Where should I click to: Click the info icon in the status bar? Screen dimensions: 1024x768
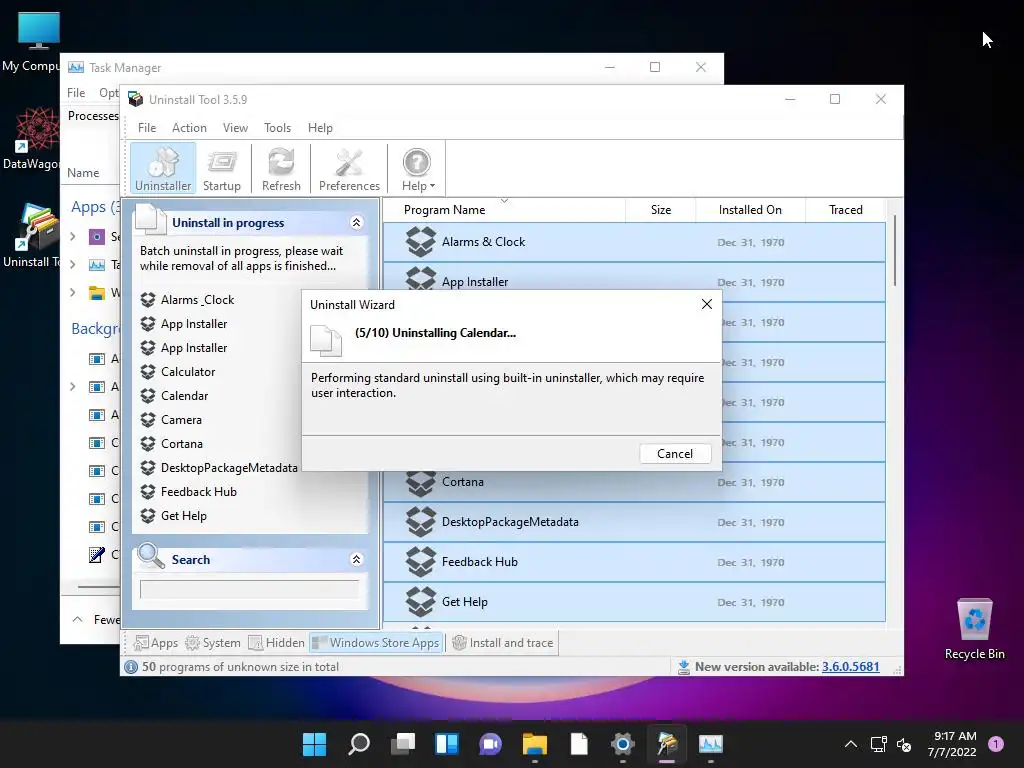coord(131,667)
